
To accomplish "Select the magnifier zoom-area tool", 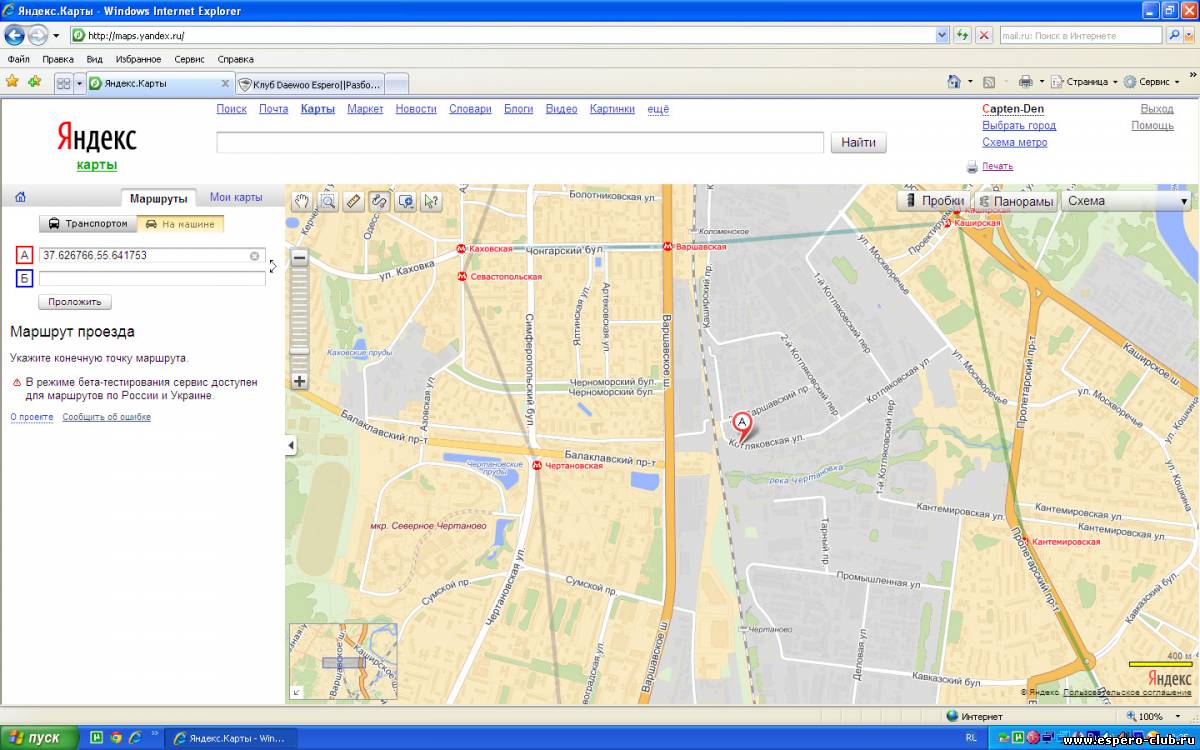I will click(327, 201).
